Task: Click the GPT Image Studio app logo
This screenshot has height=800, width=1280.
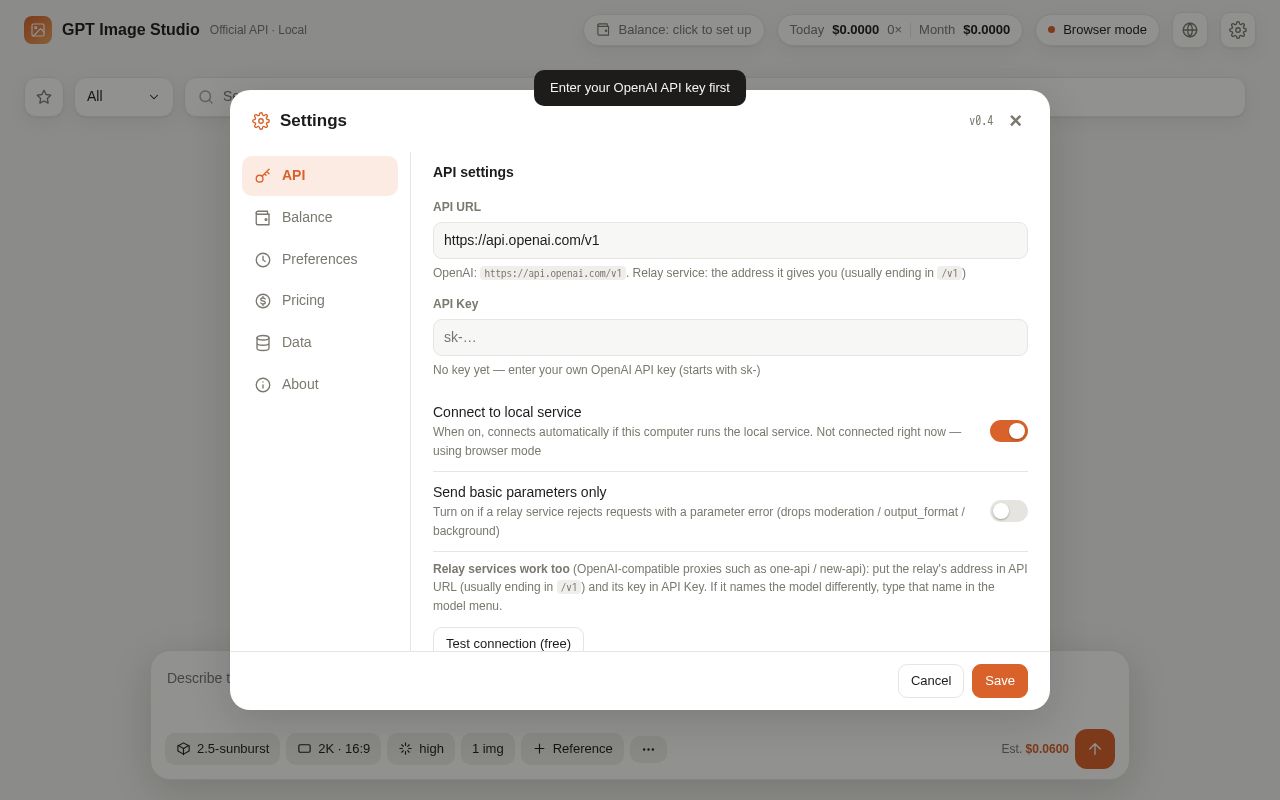Action: point(38,30)
